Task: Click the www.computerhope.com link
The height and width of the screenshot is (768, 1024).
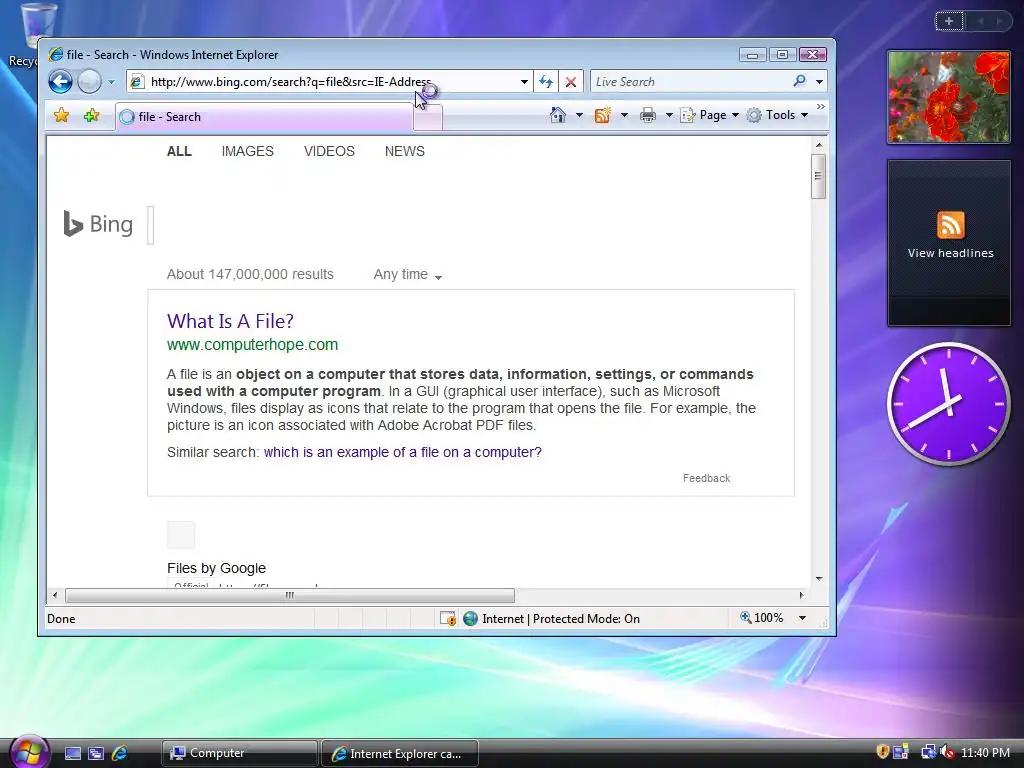Action: pos(253,345)
